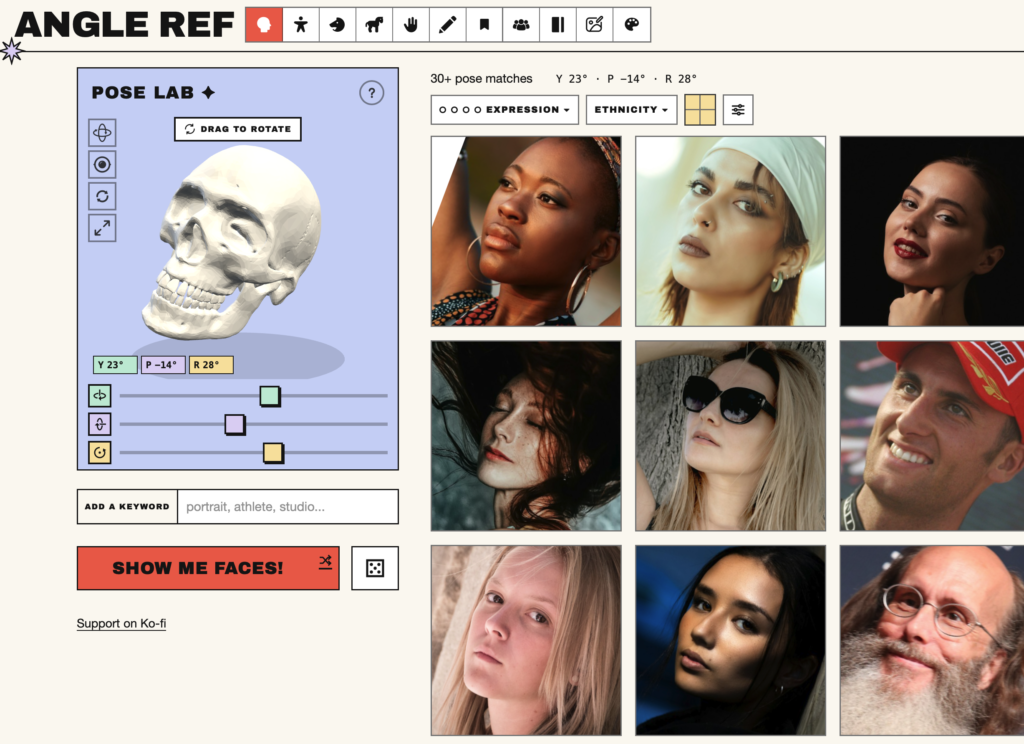This screenshot has width=1024, height=744.
Task: Click the P −14° value tag
Action: pos(163,364)
